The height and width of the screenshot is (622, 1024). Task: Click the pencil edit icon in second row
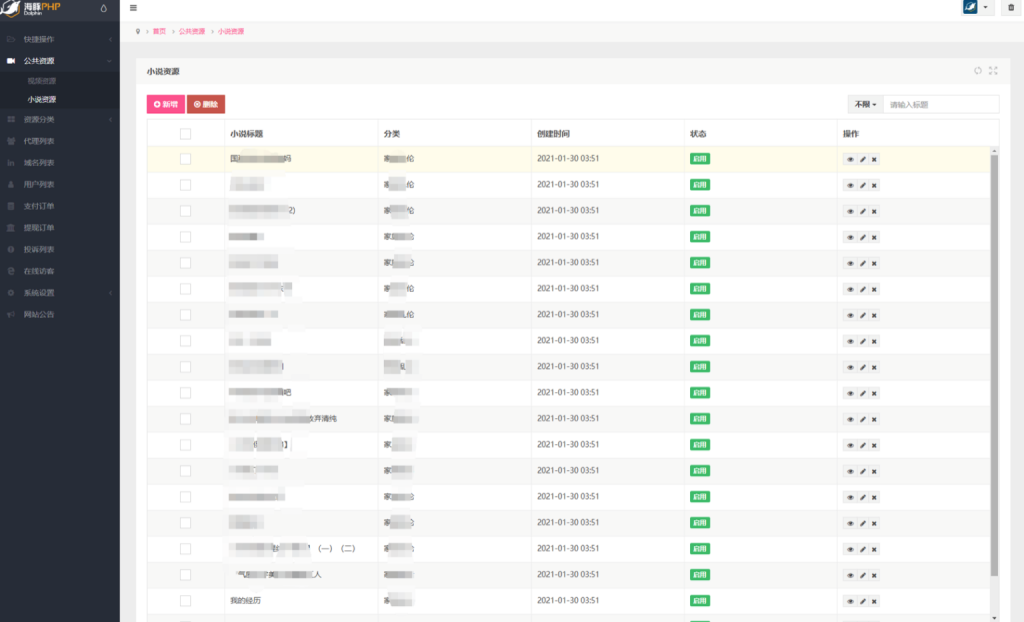pyautogui.click(x=862, y=185)
